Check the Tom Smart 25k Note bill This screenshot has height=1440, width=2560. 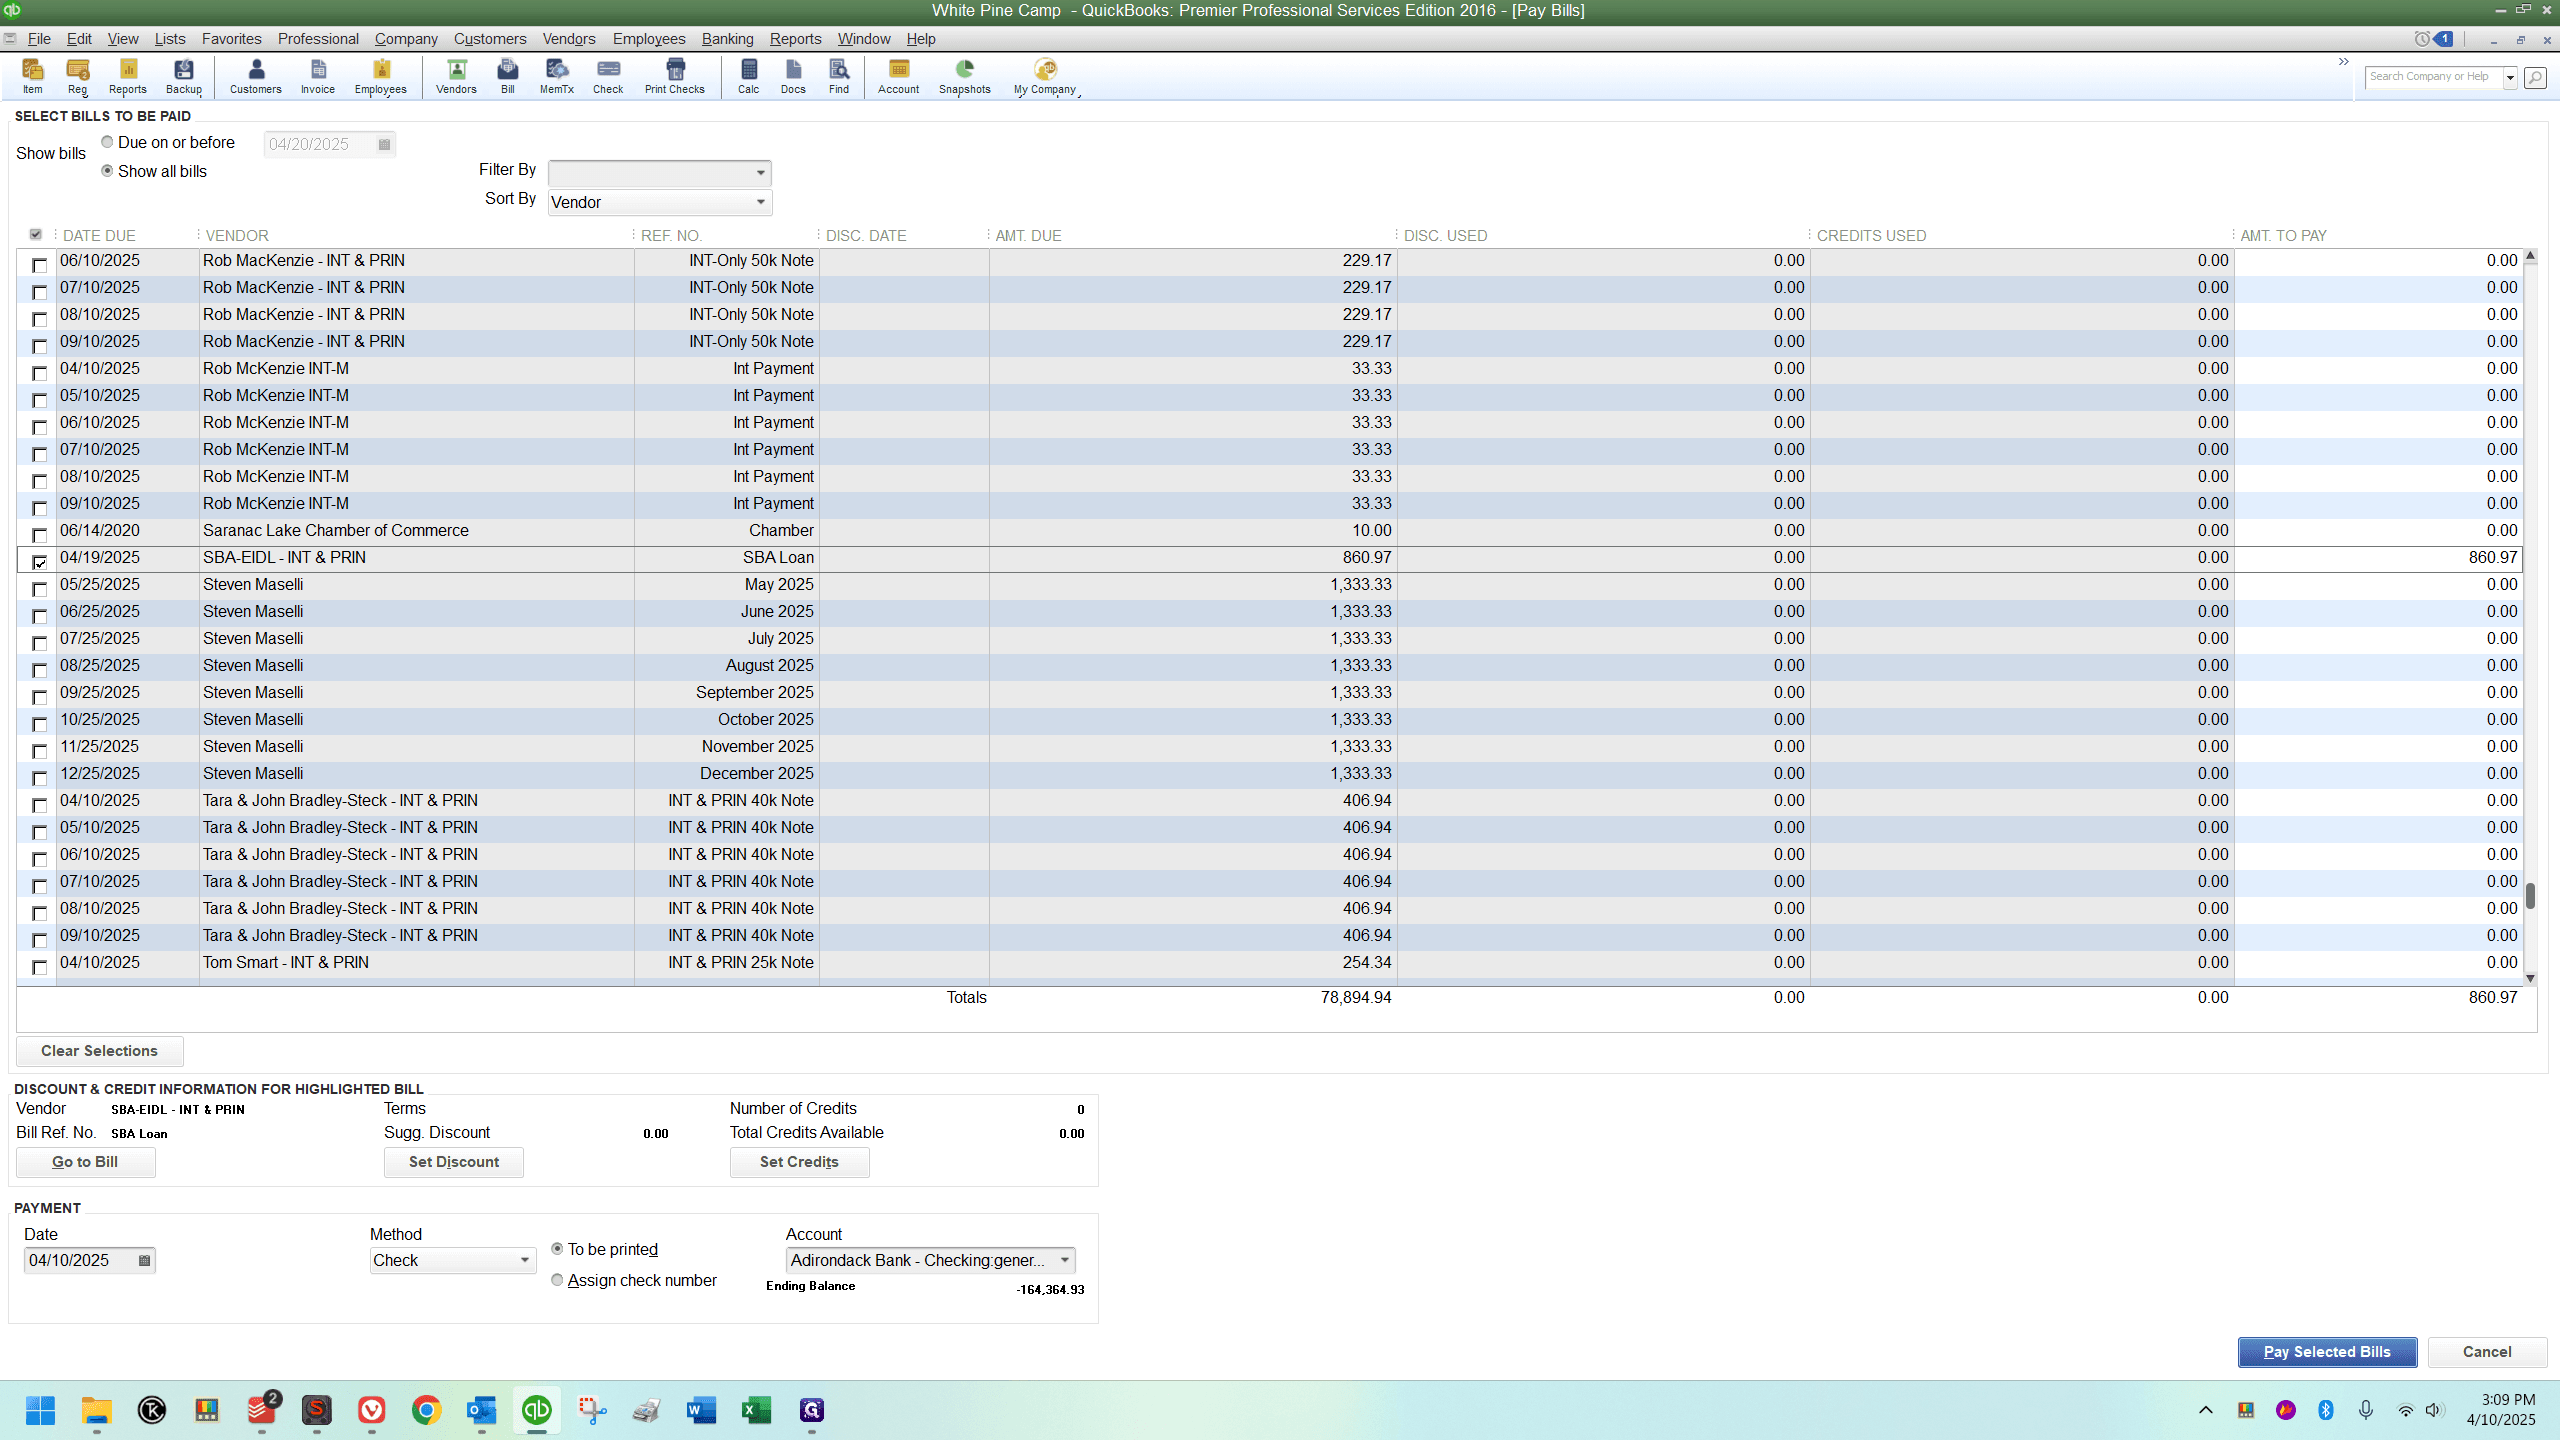coord(40,967)
